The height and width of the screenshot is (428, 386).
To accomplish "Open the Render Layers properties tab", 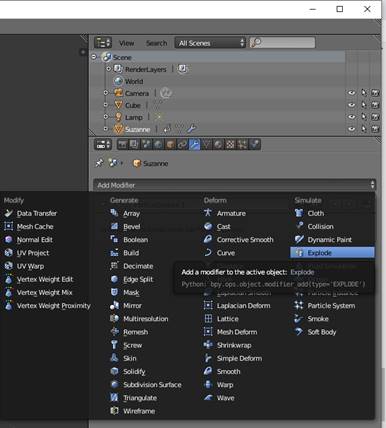I will tap(134, 144).
